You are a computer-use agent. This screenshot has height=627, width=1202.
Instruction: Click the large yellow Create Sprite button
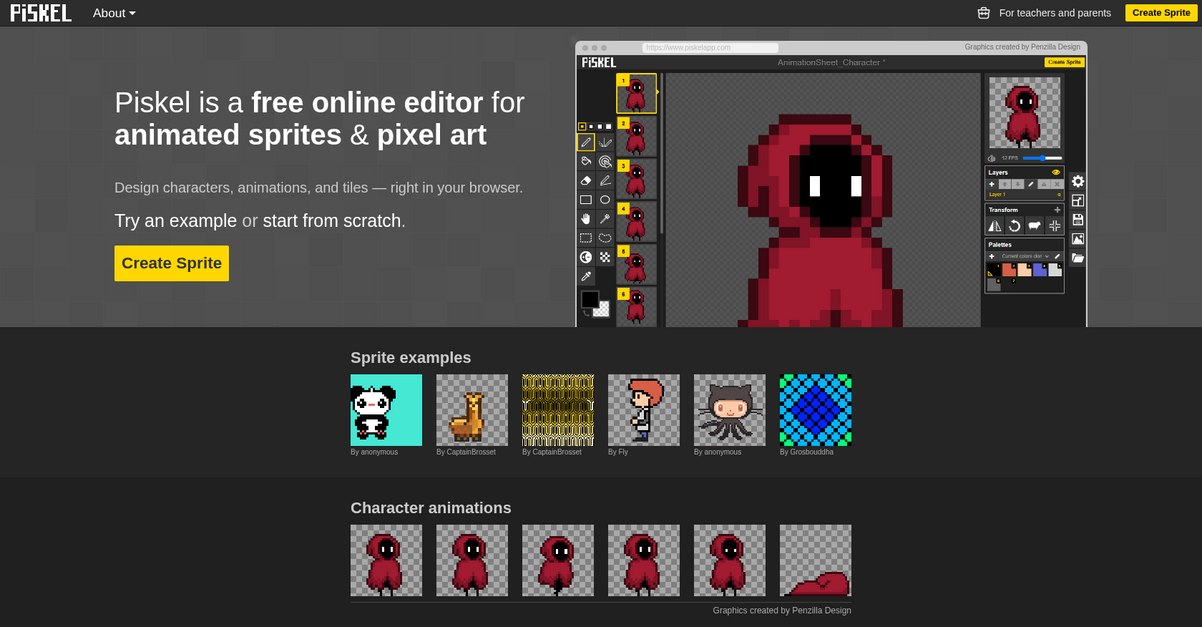point(171,263)
